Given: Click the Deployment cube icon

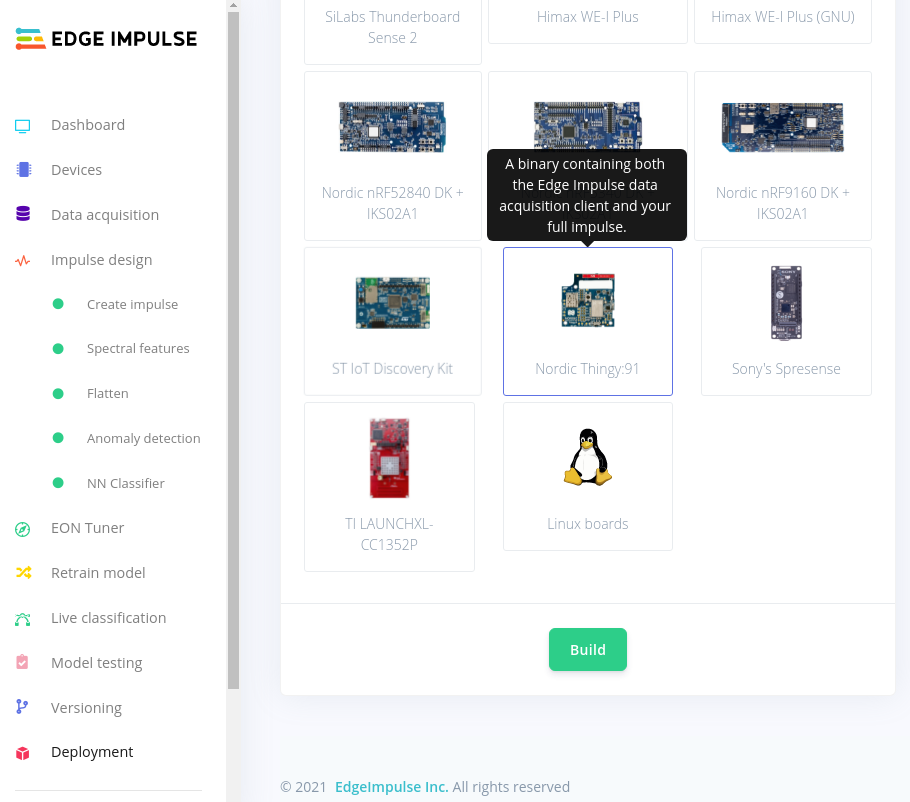Looking at the screenshot, I should tap(23, 753).
